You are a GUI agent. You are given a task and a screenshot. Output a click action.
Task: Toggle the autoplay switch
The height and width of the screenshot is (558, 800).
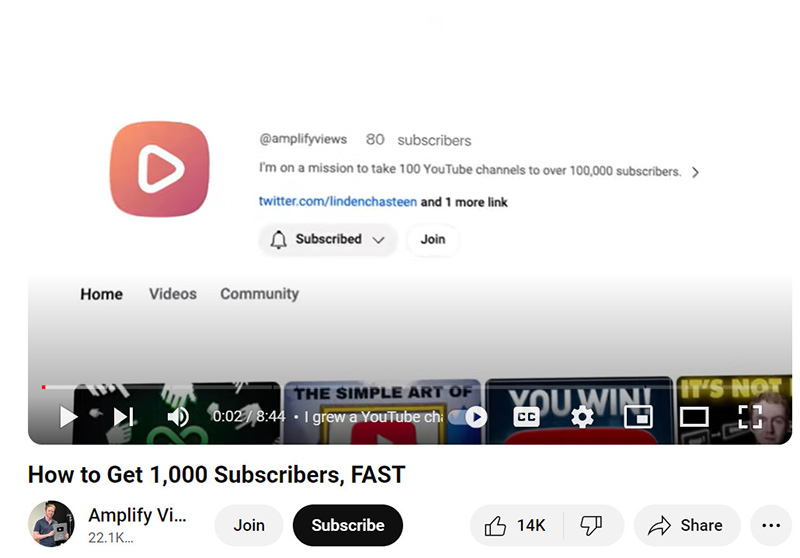click(x=468, y=417)
